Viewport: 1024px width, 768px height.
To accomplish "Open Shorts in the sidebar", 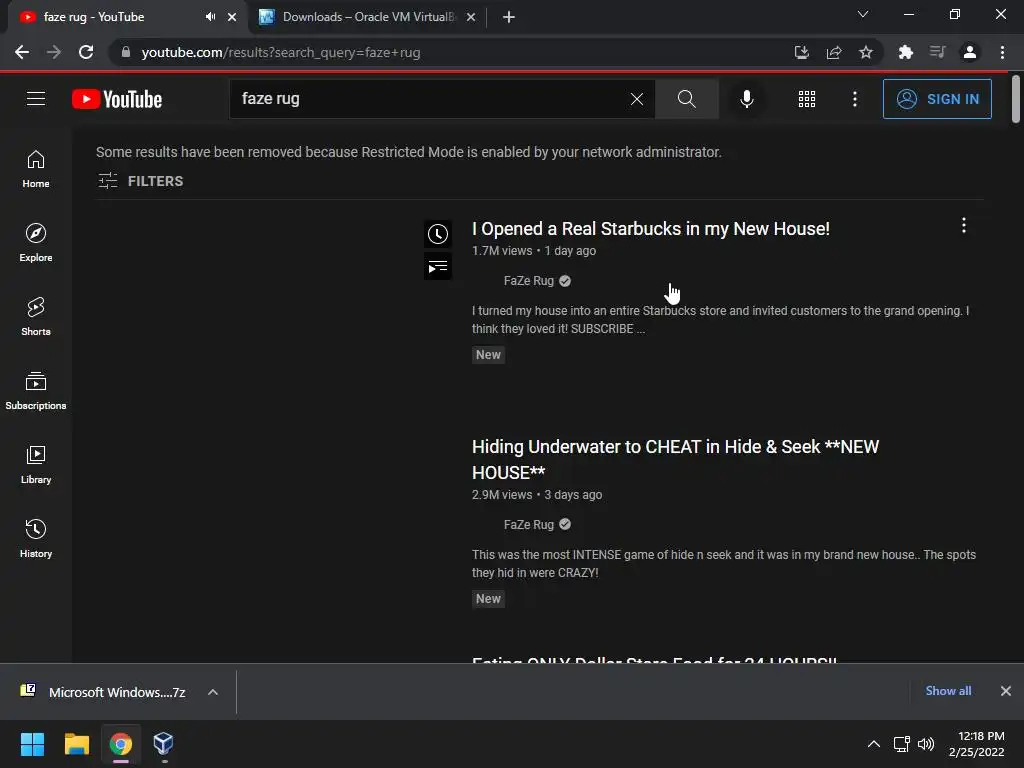I will 36,317.
